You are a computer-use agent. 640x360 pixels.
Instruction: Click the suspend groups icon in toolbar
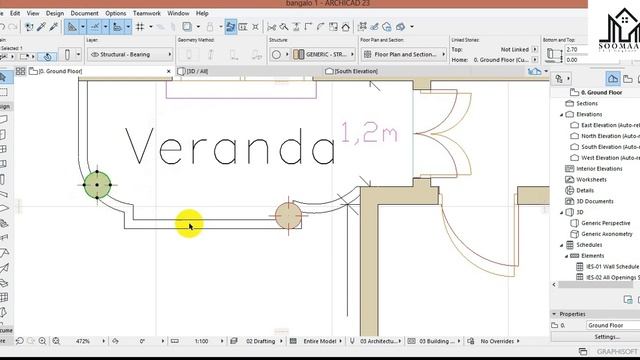pos(362,27)
